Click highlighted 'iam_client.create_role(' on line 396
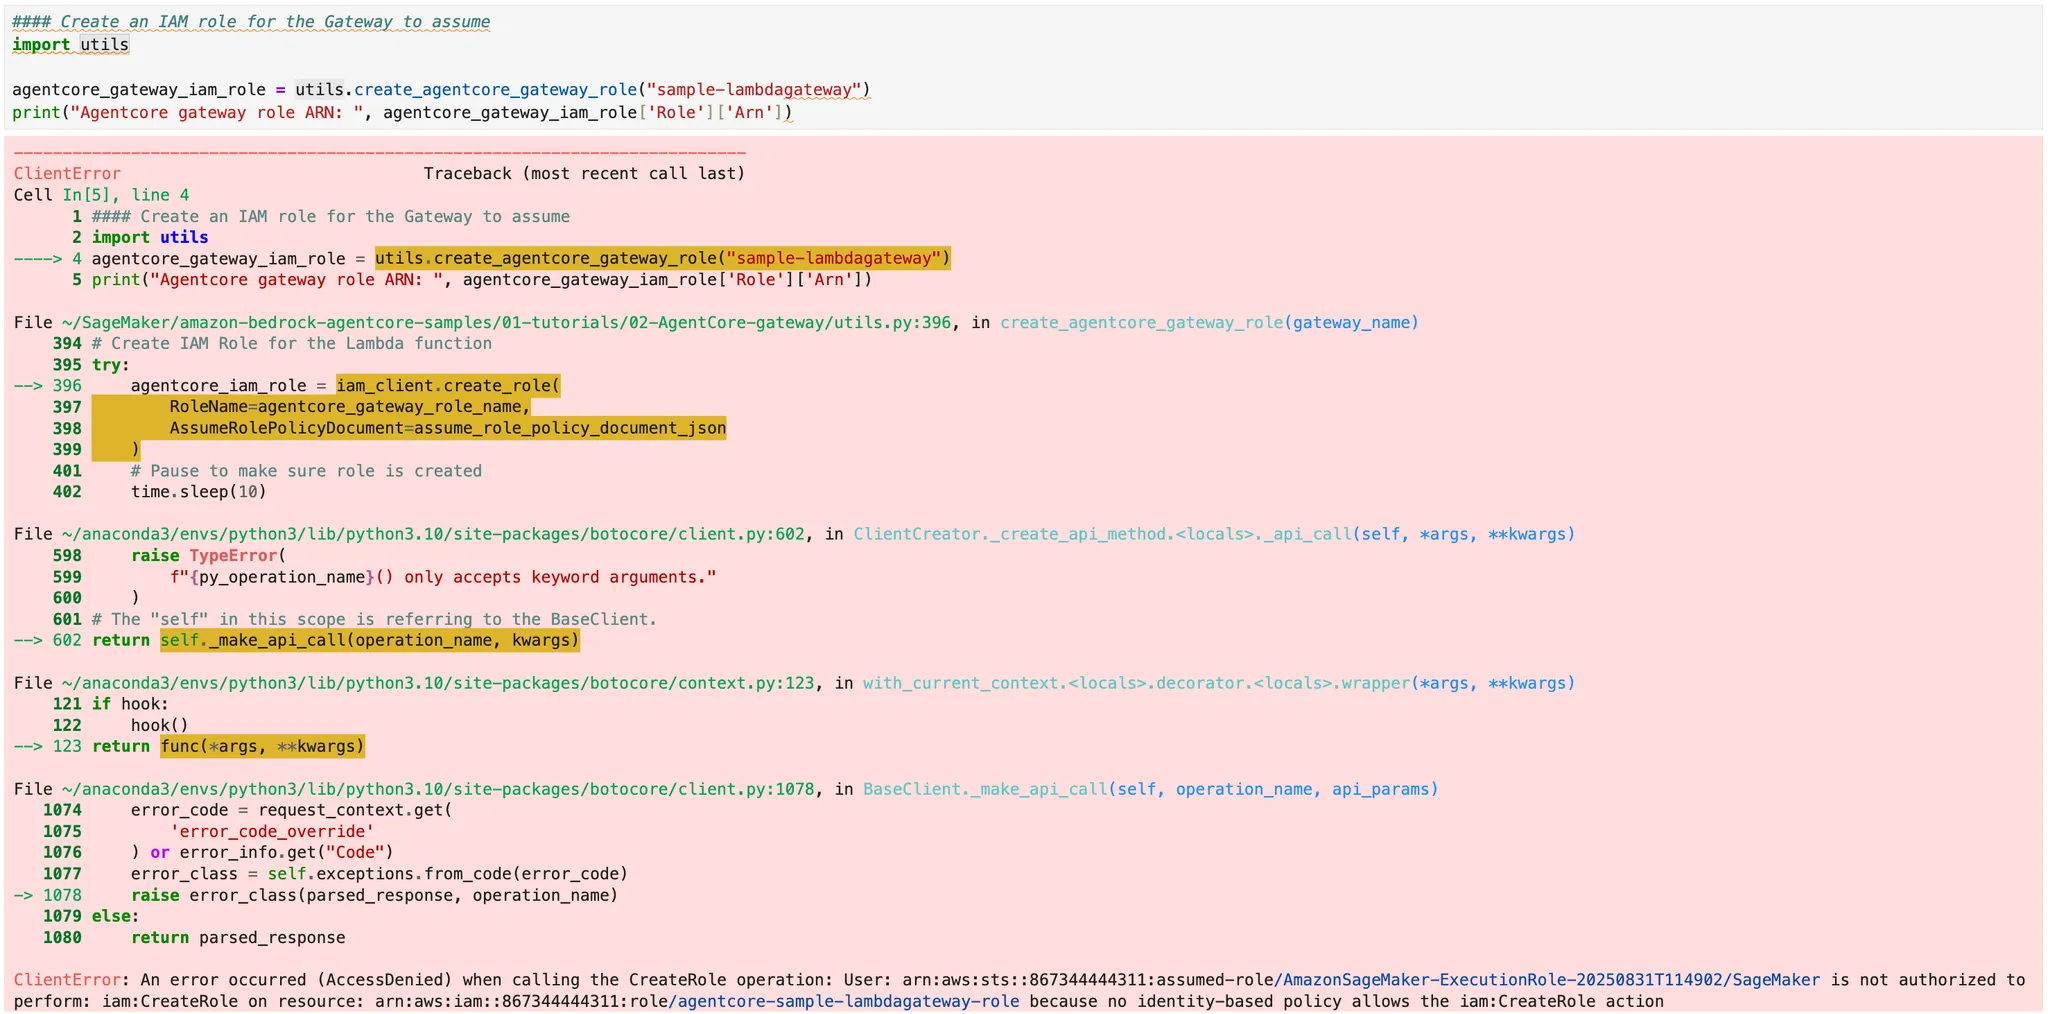Image resolution: width=2048 pixels, height=1014 pixels. click(x=448, y=386)
